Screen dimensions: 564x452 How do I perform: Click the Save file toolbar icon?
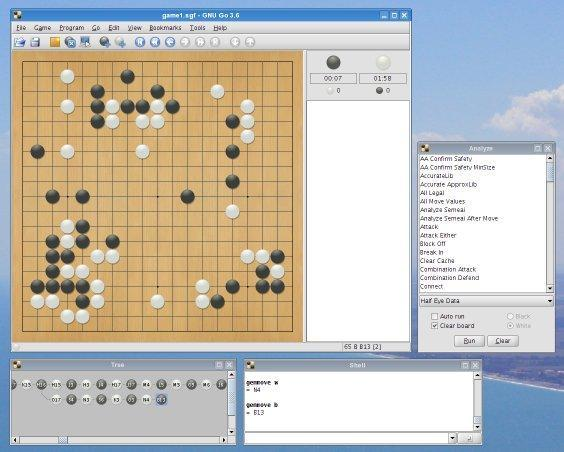(35, 42)
